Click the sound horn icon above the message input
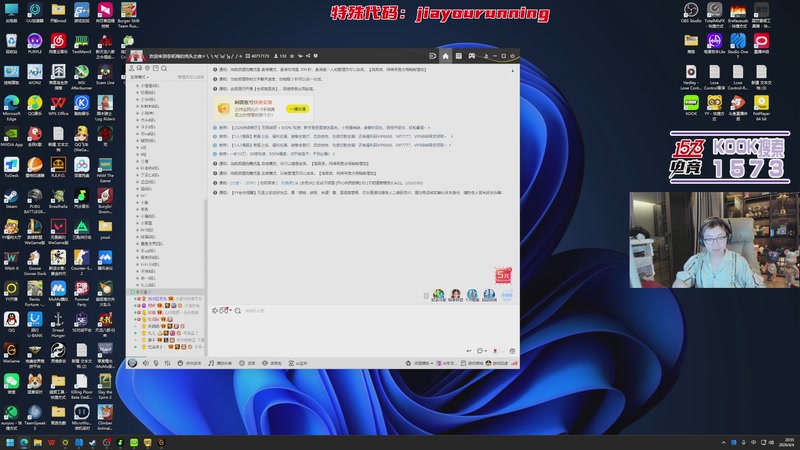The height and width of the screenshot is (450, 800). click(215, 311)
